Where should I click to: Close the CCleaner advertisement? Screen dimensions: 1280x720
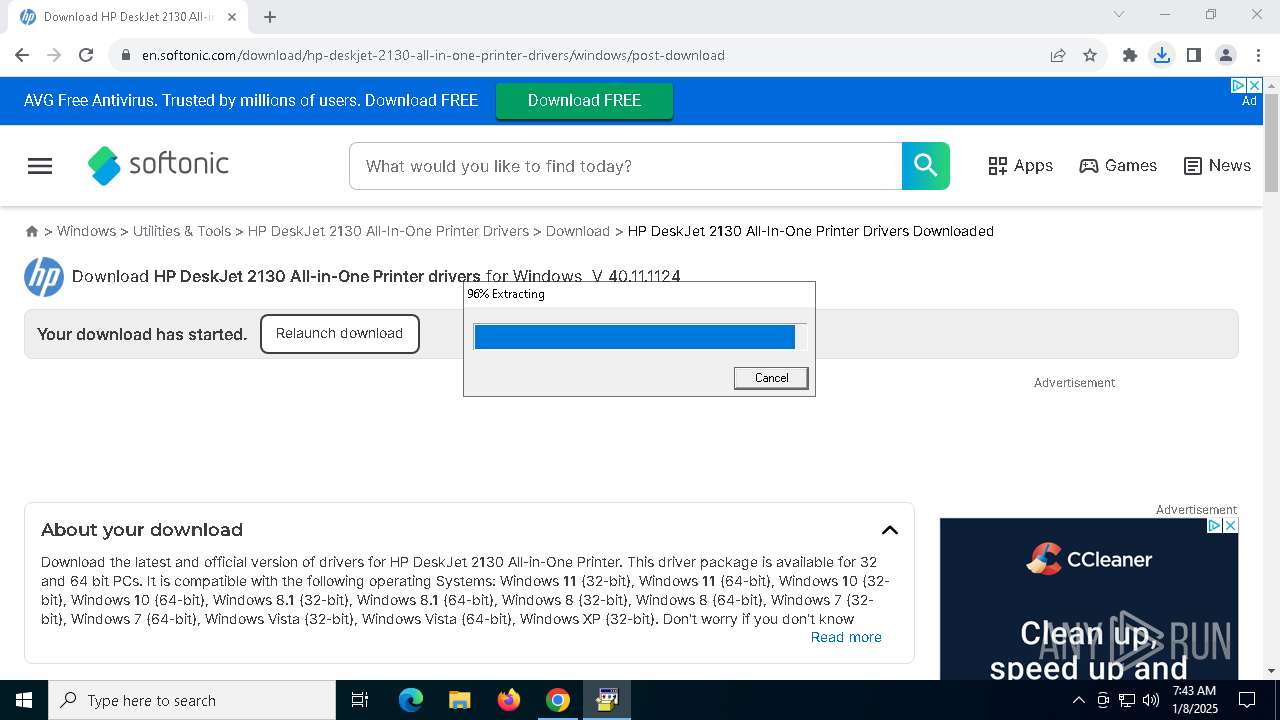tap(1231, 525)
